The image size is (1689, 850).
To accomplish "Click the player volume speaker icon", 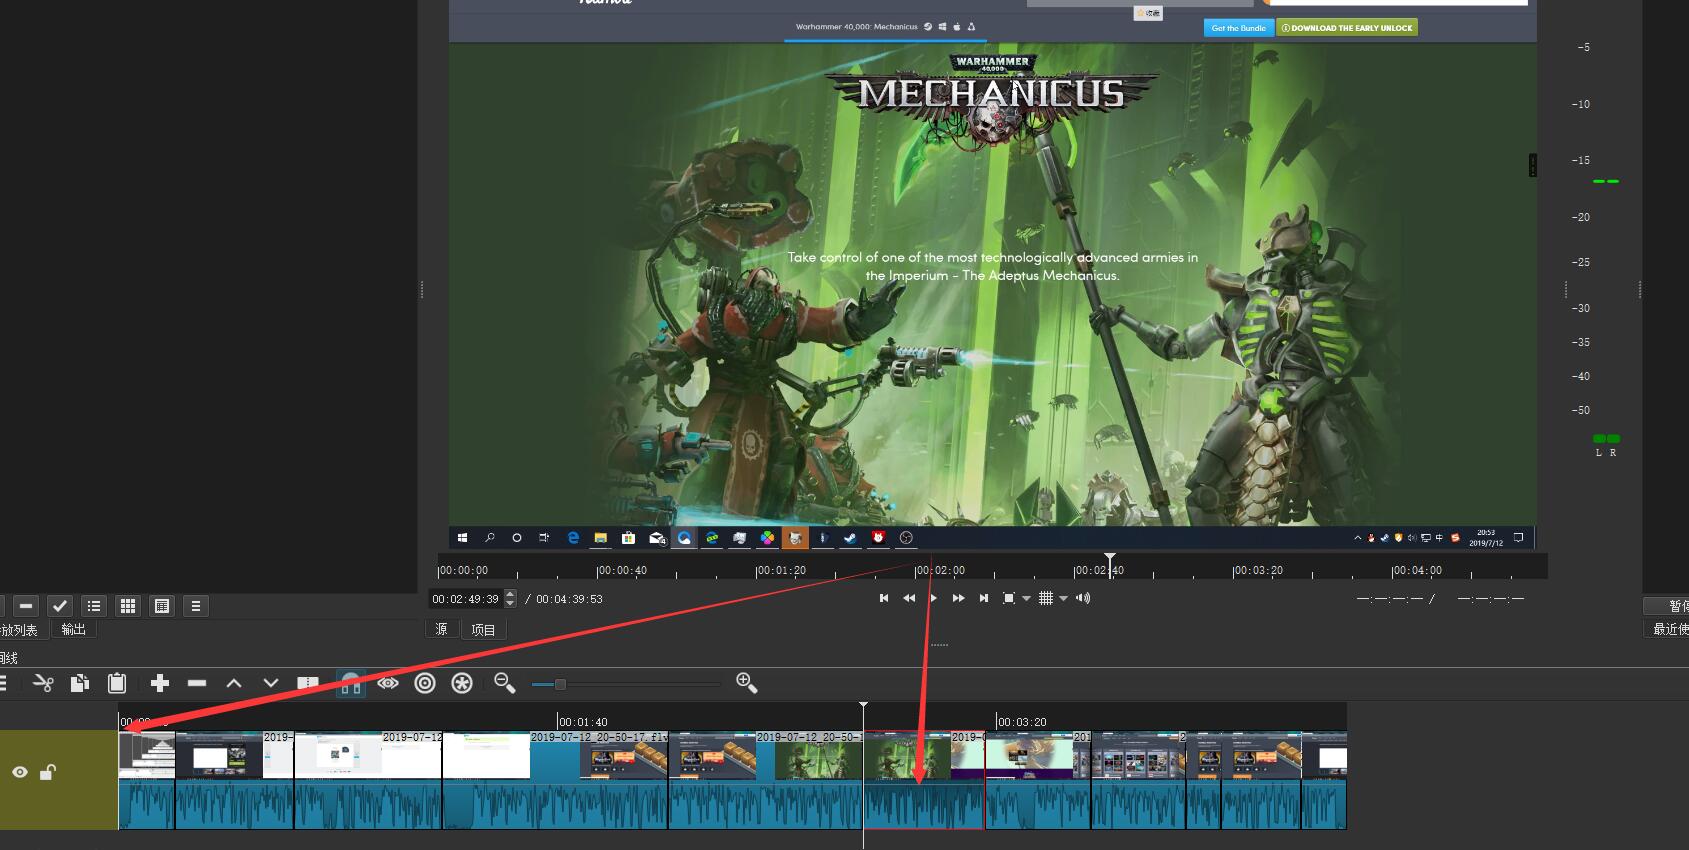I will 1083,598.
